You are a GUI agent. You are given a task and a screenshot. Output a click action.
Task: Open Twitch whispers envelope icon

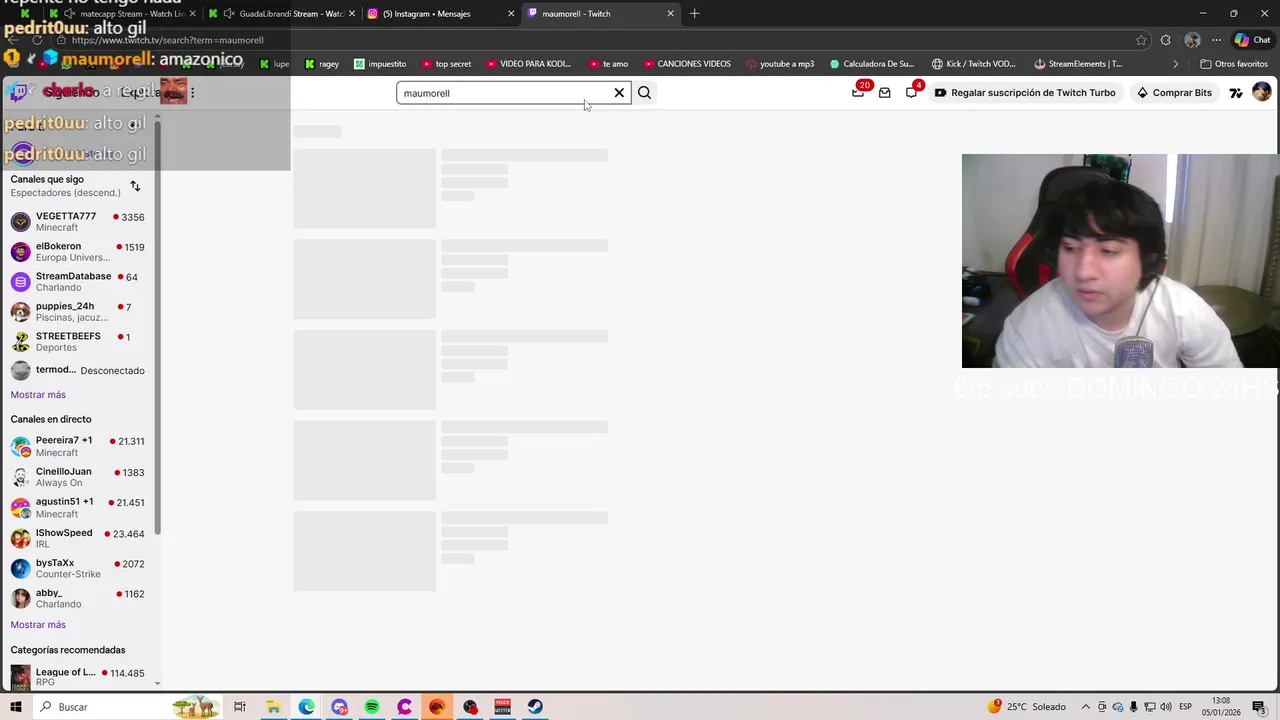tap(885, 93)
